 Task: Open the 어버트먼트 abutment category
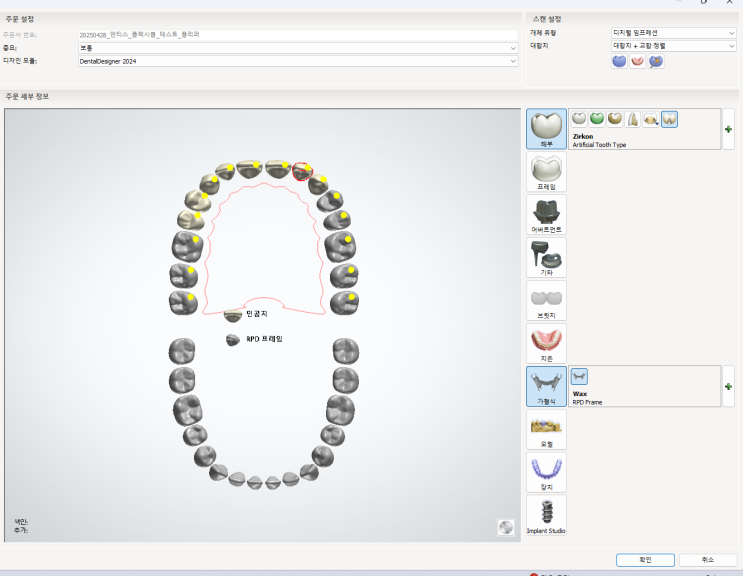pyautogui.click(x=546, y=215)
